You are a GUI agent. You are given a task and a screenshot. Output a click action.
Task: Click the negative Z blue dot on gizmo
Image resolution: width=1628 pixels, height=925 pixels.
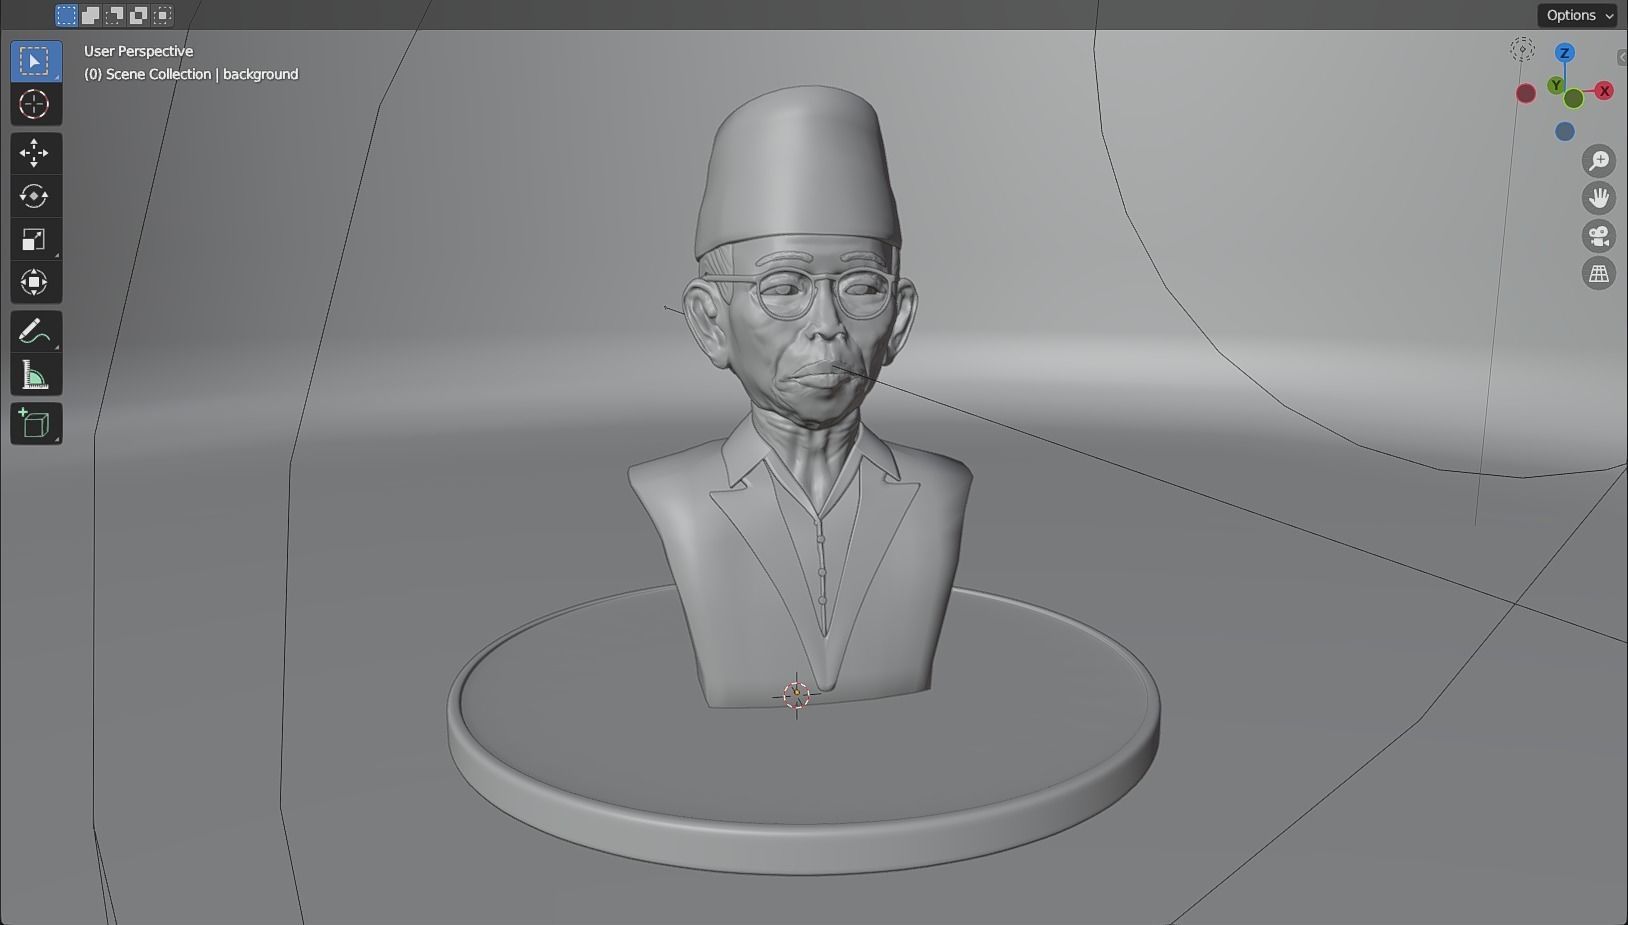tap(1565, 131)
